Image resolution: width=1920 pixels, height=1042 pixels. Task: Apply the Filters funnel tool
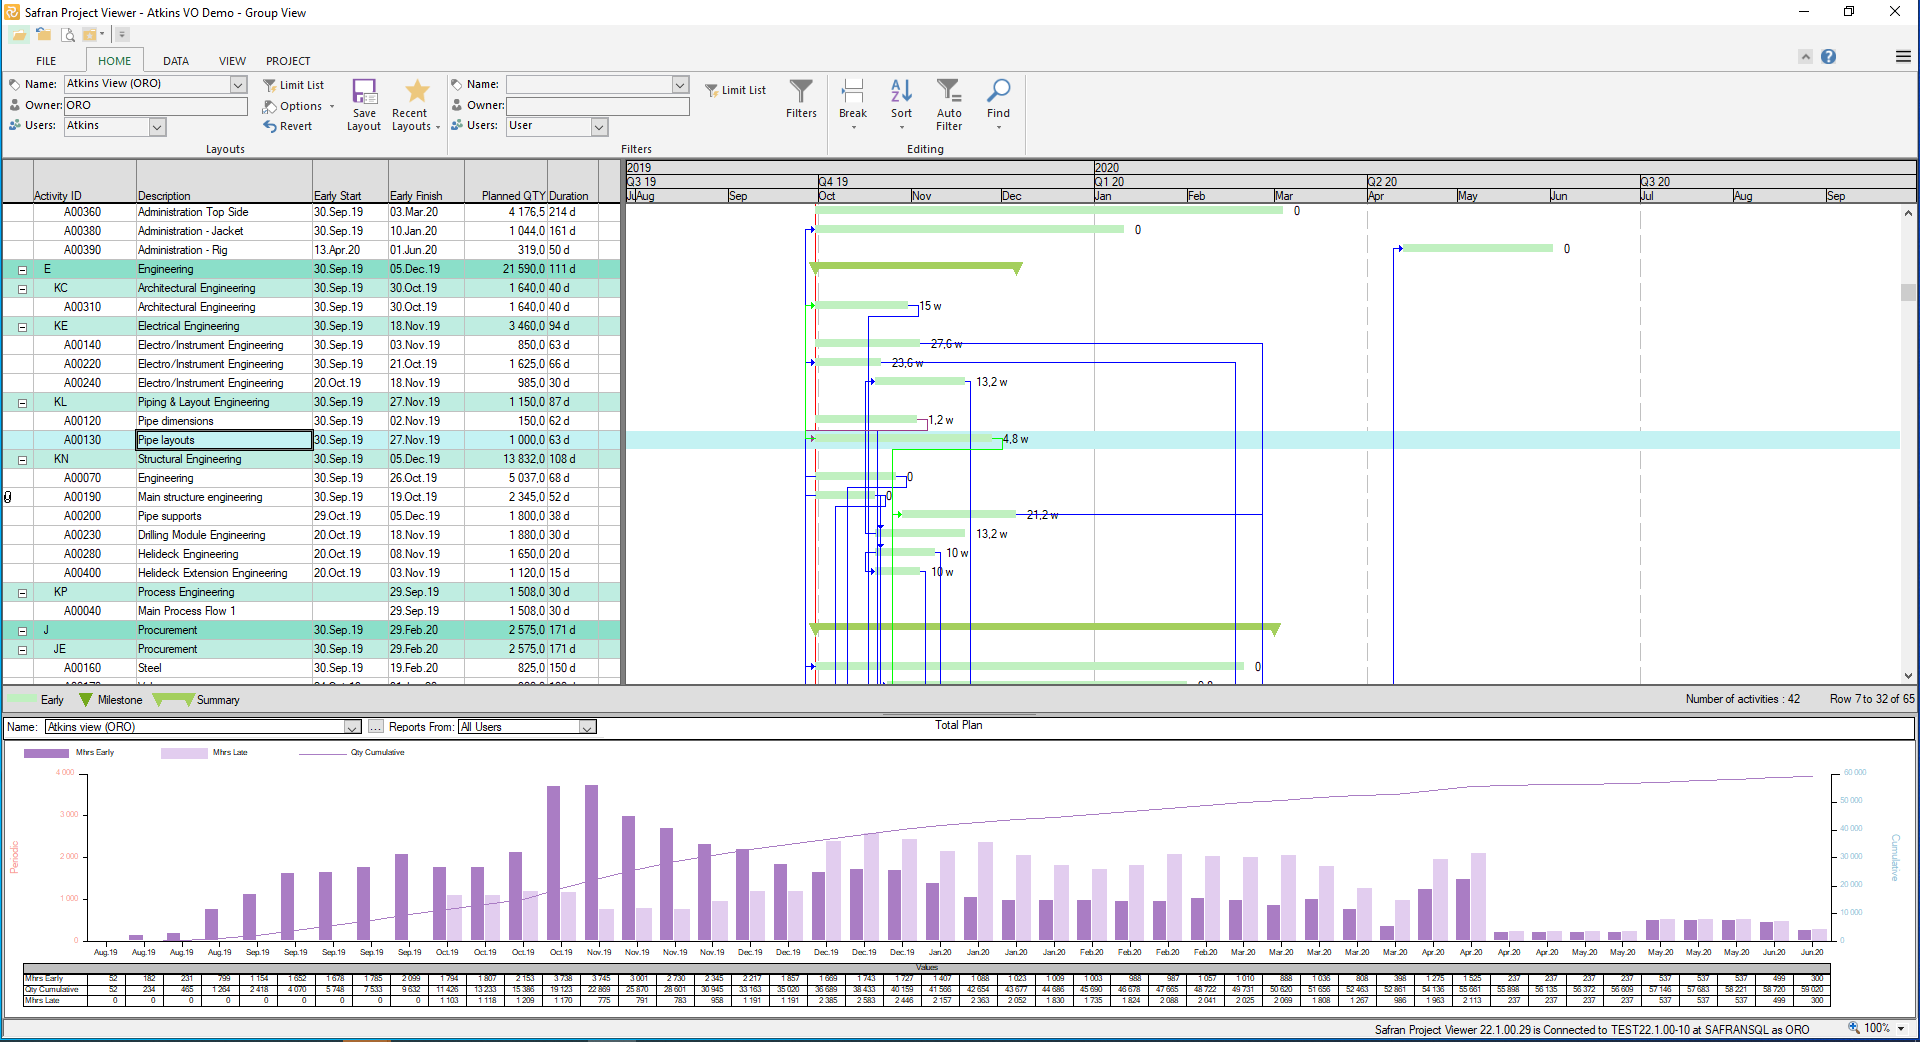tap(800, 95)
